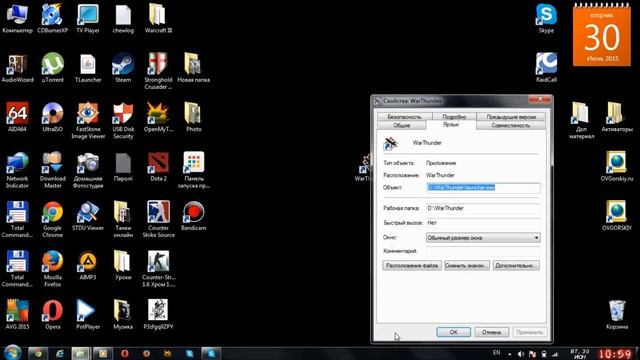The height and width of the screenshot is (360, 640).
Task: Click the Активаторы folder icon
Action: (x=617, y=117)
